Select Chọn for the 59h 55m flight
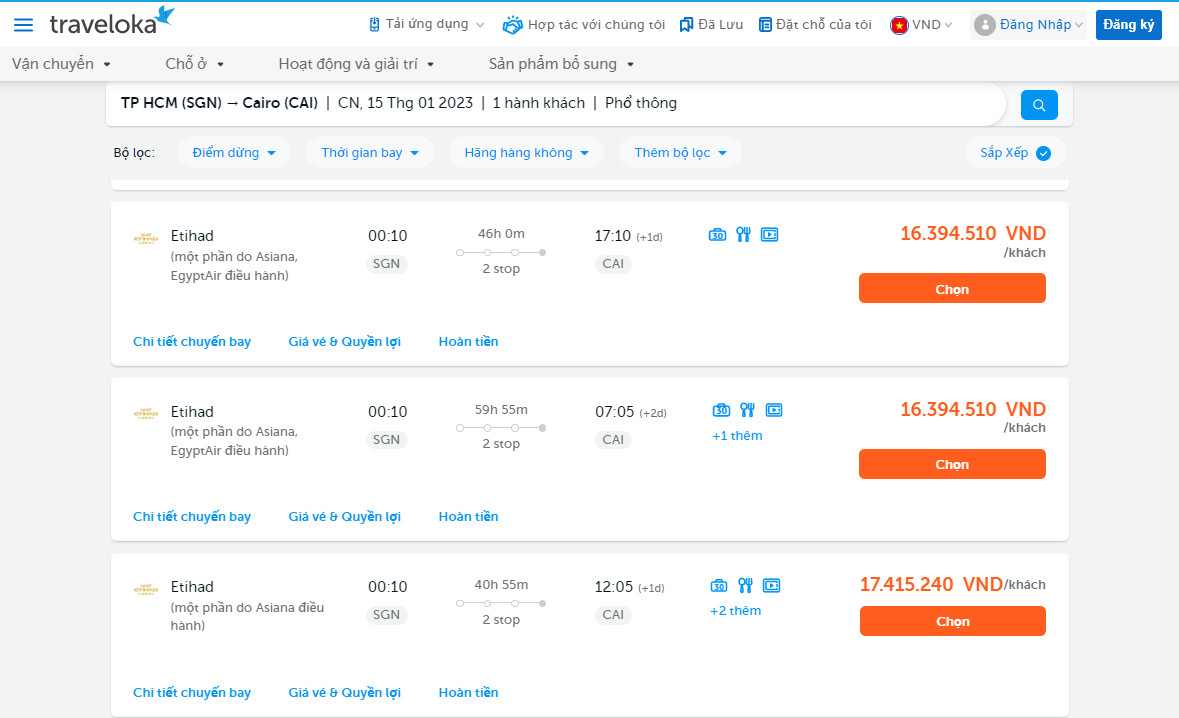 click(952, 464)
